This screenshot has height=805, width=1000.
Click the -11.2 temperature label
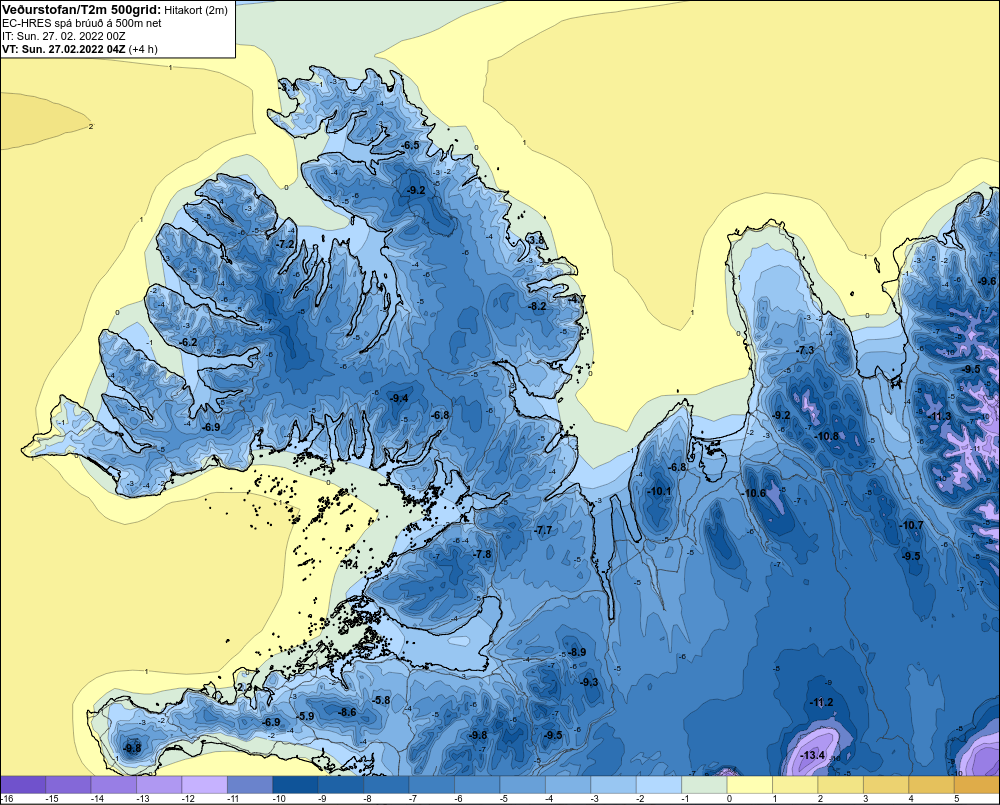(821, 702)
